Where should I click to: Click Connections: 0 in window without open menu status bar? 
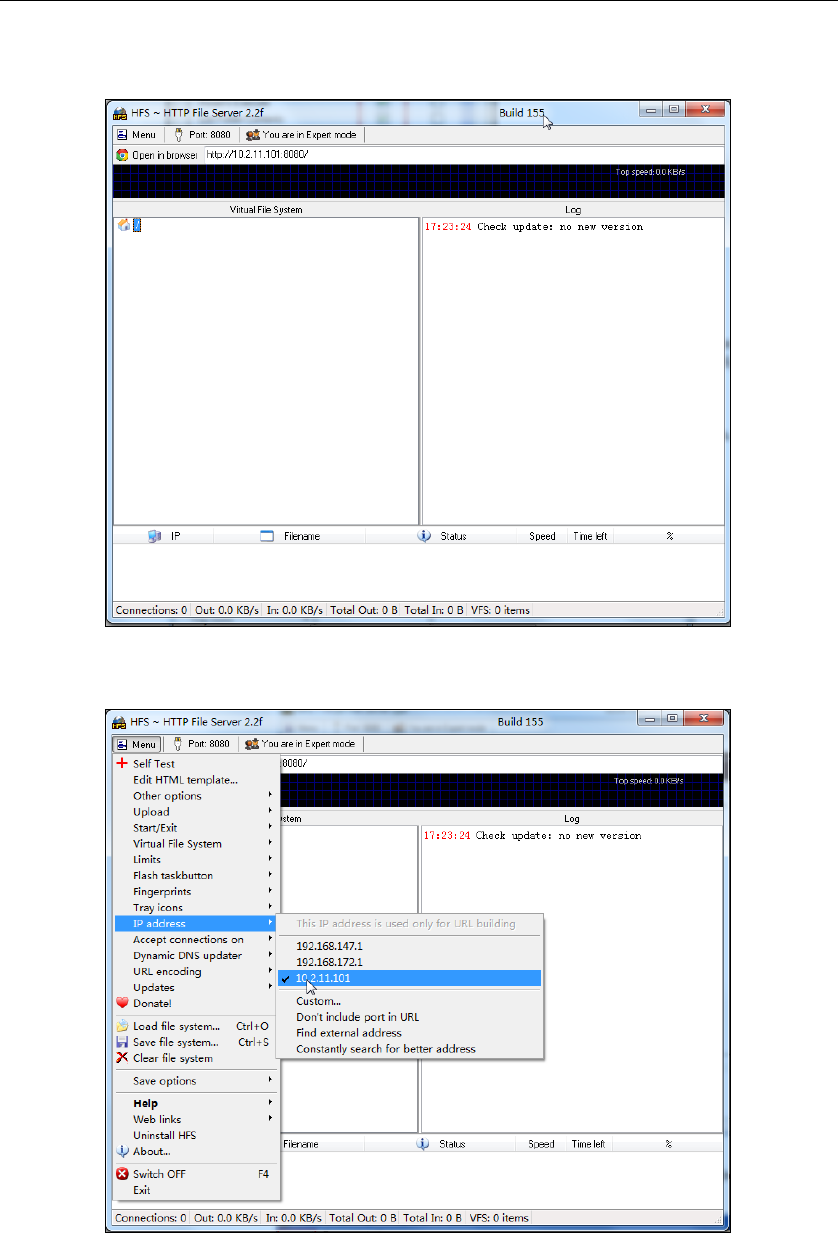150,610
